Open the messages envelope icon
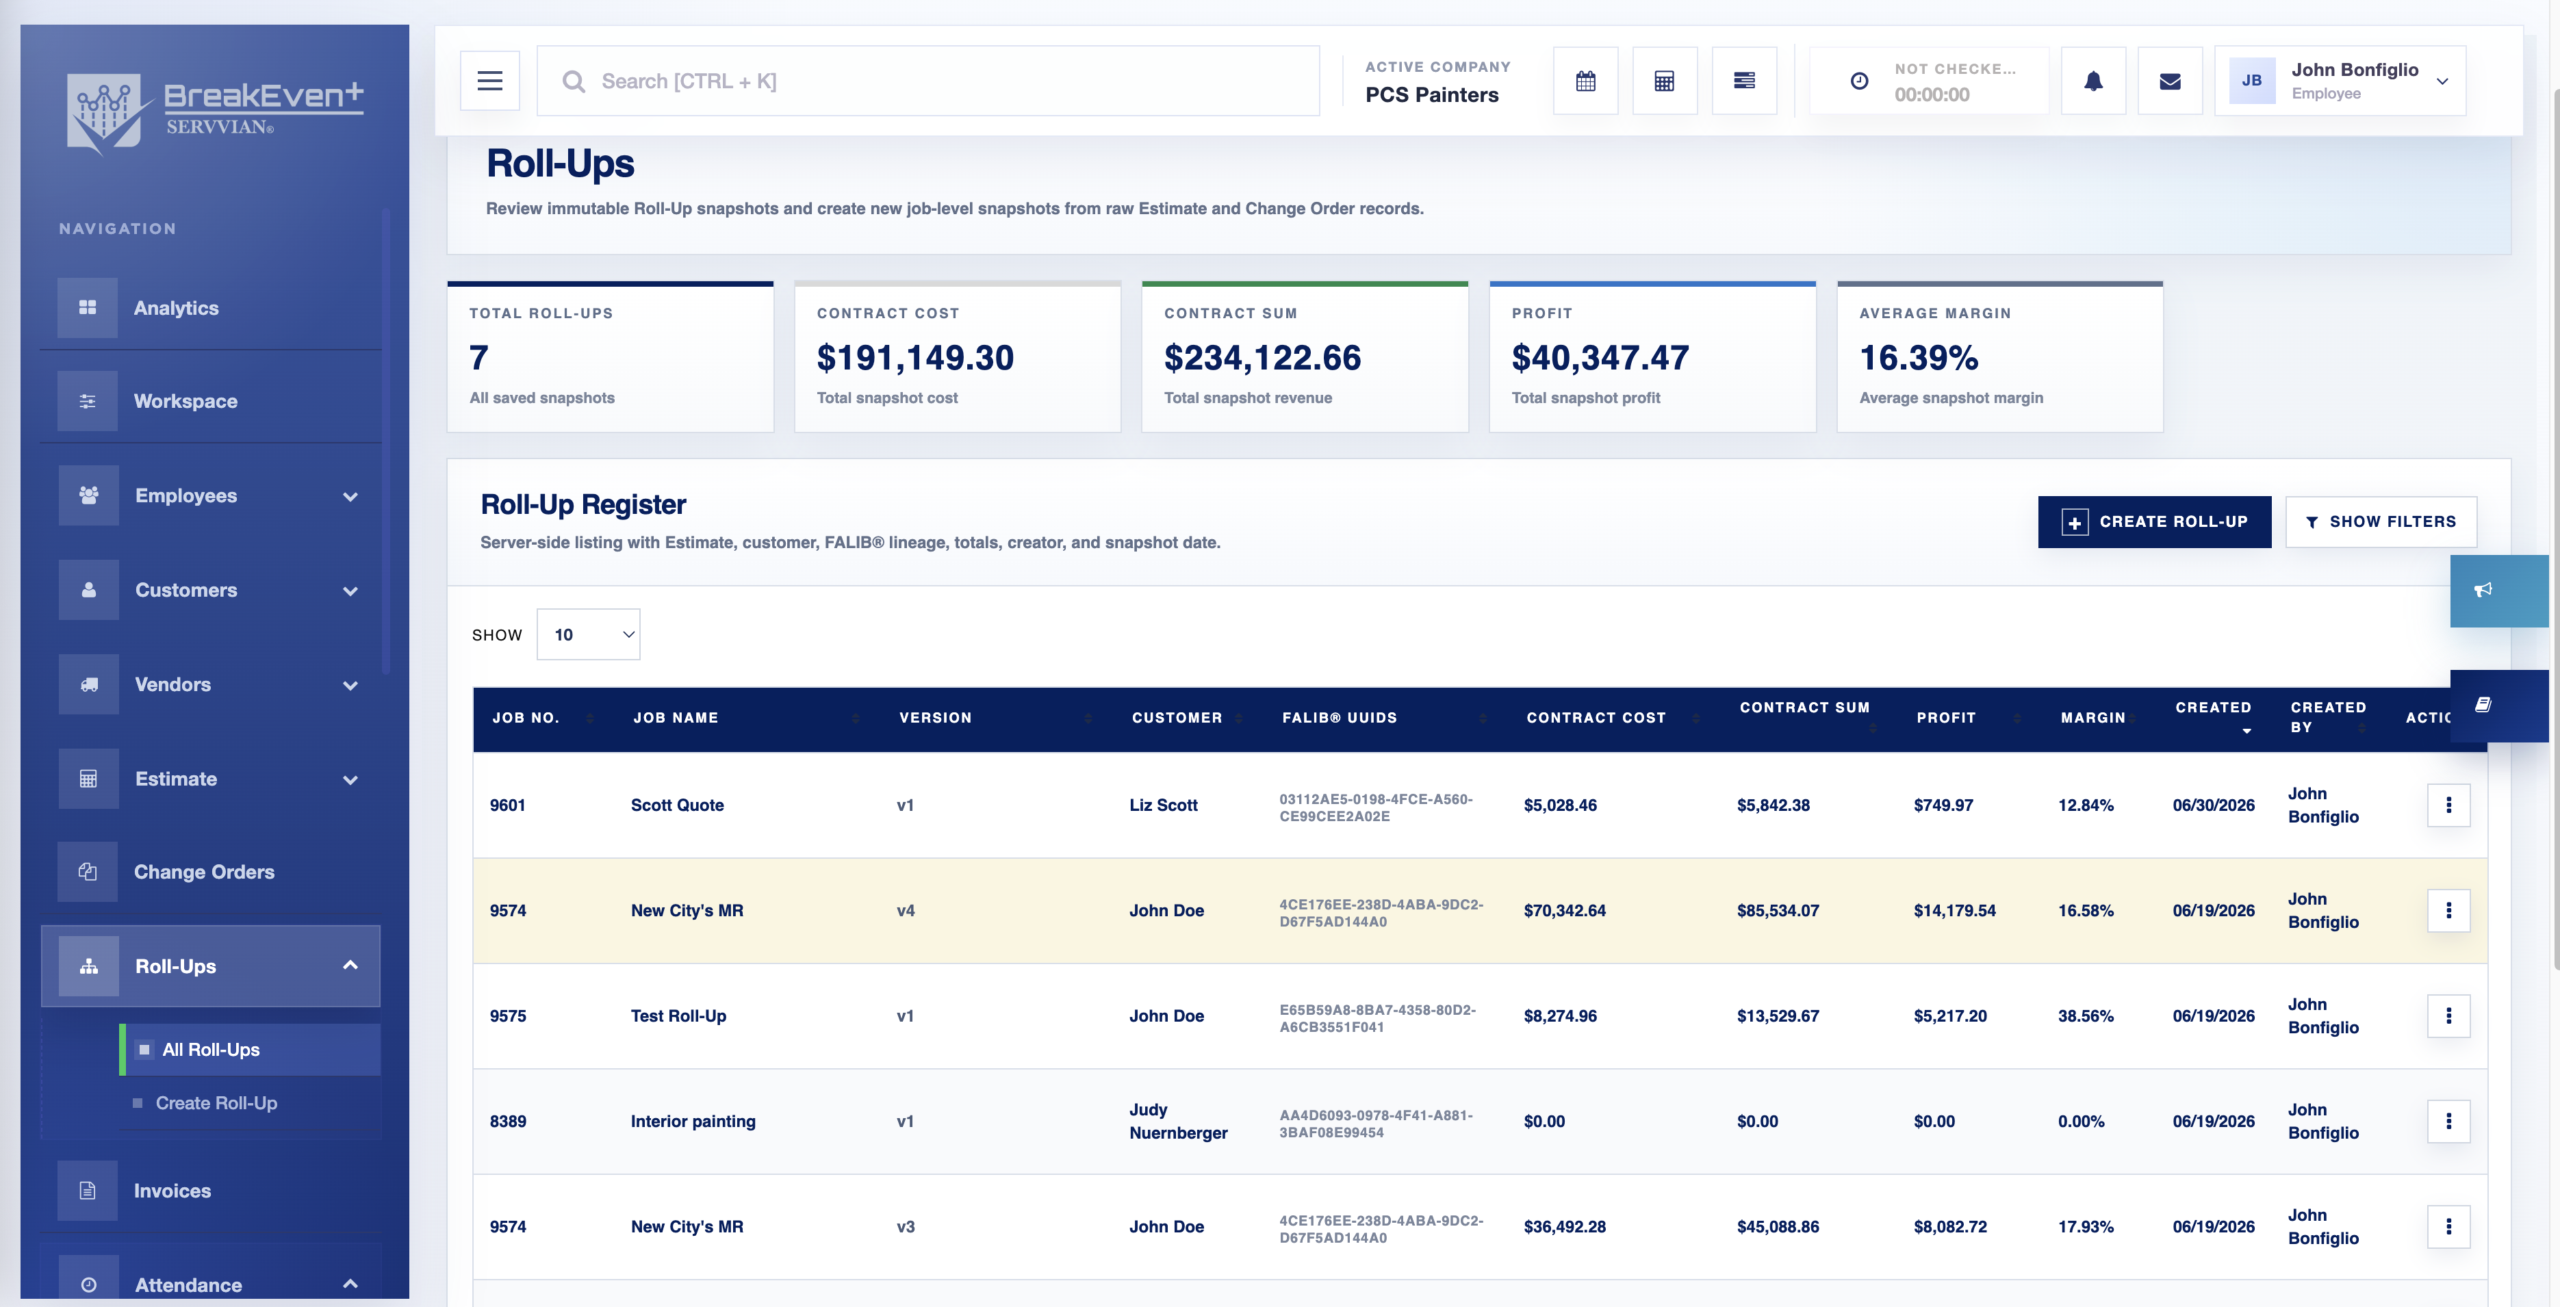The height and width of the screenshot is (1307, 2560). coord(2170,81)
